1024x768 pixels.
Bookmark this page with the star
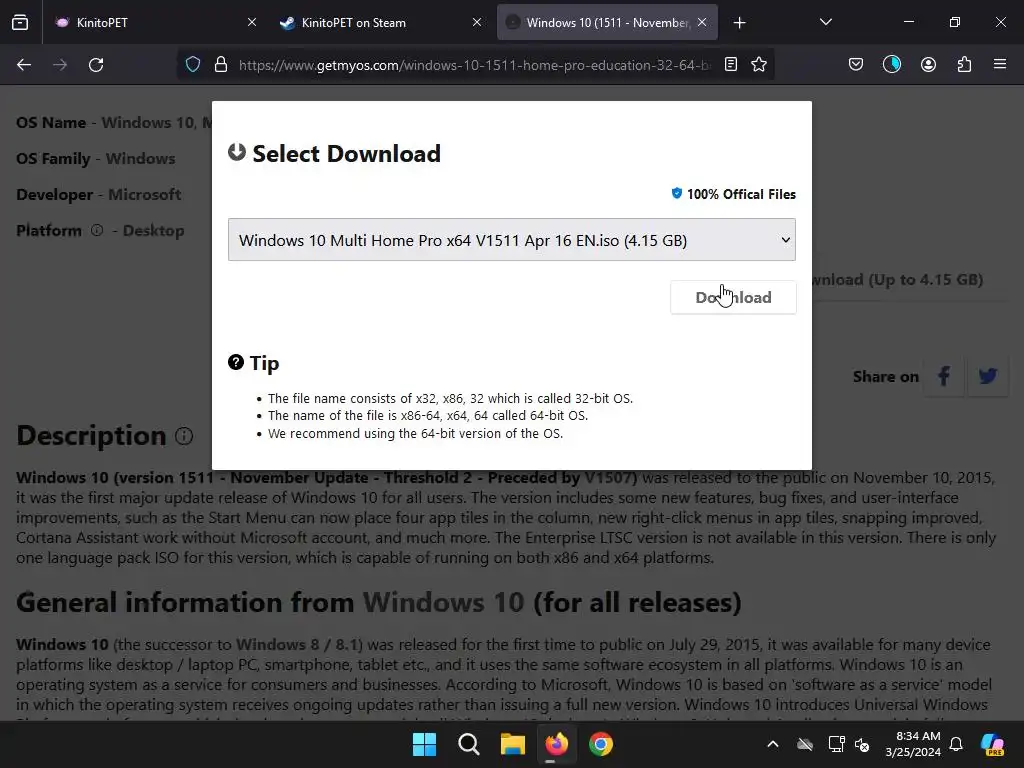point(759,65)
